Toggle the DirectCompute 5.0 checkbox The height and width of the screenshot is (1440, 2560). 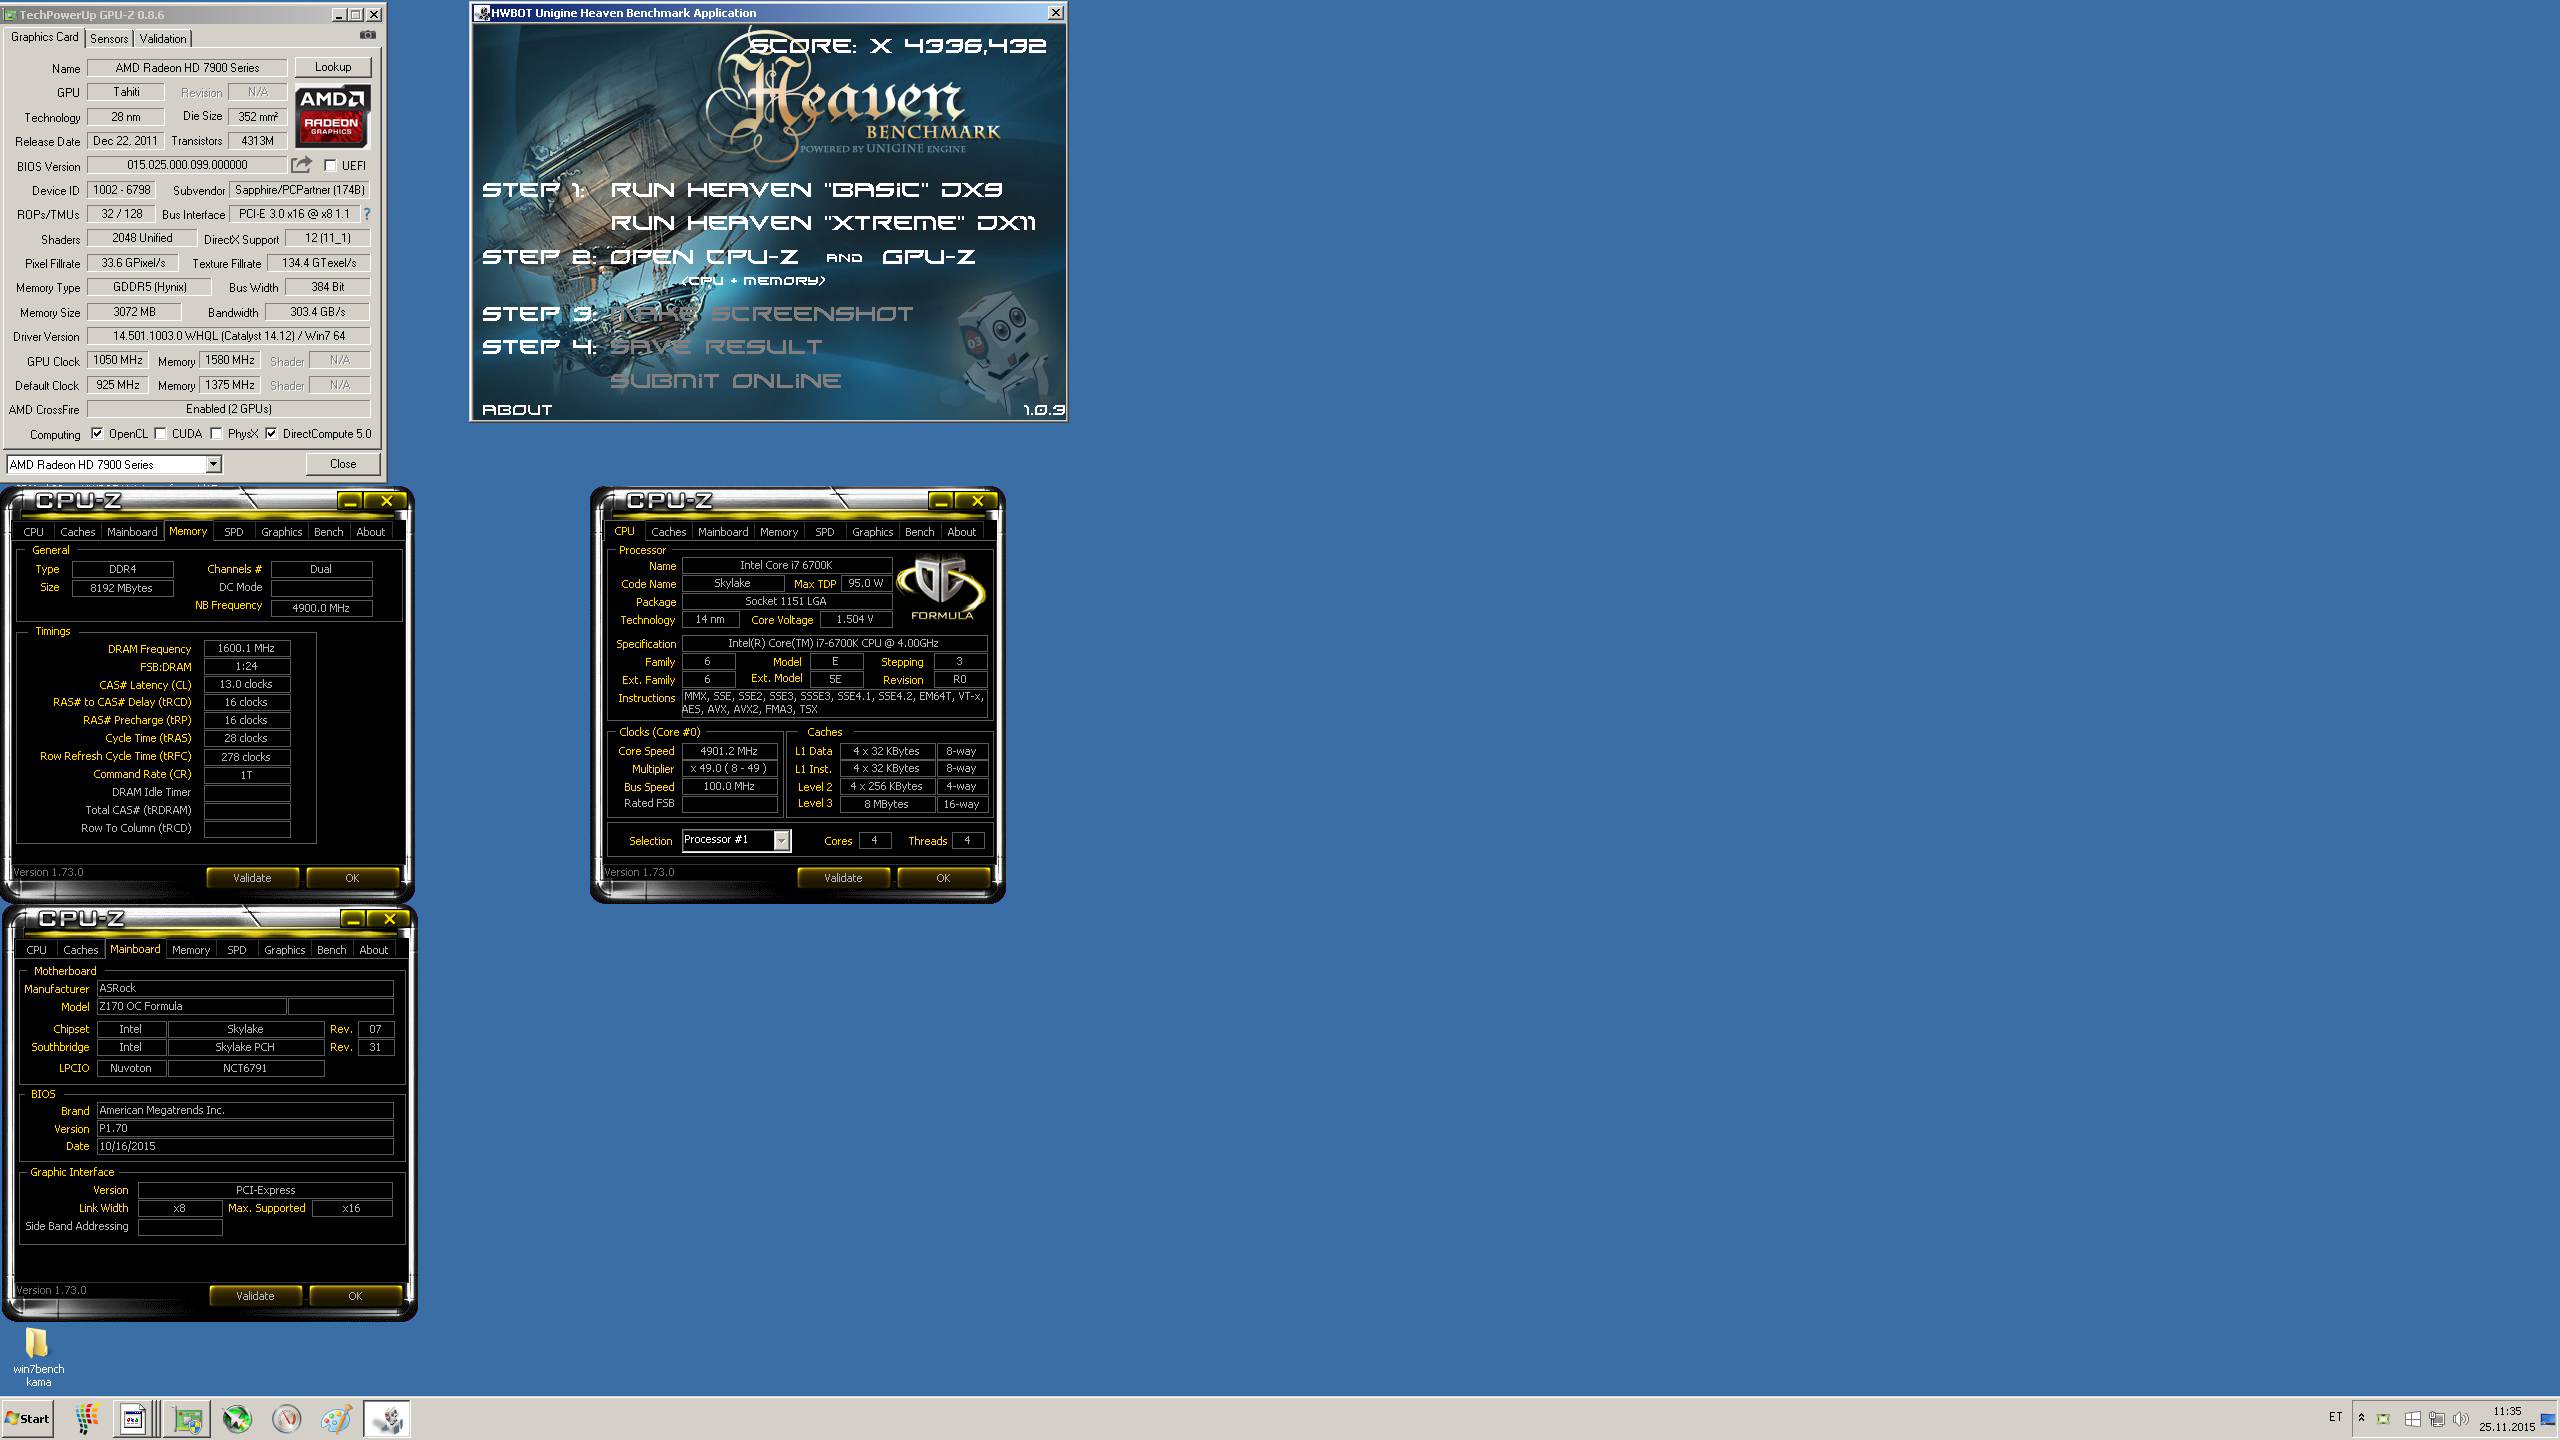coord(271,433)
